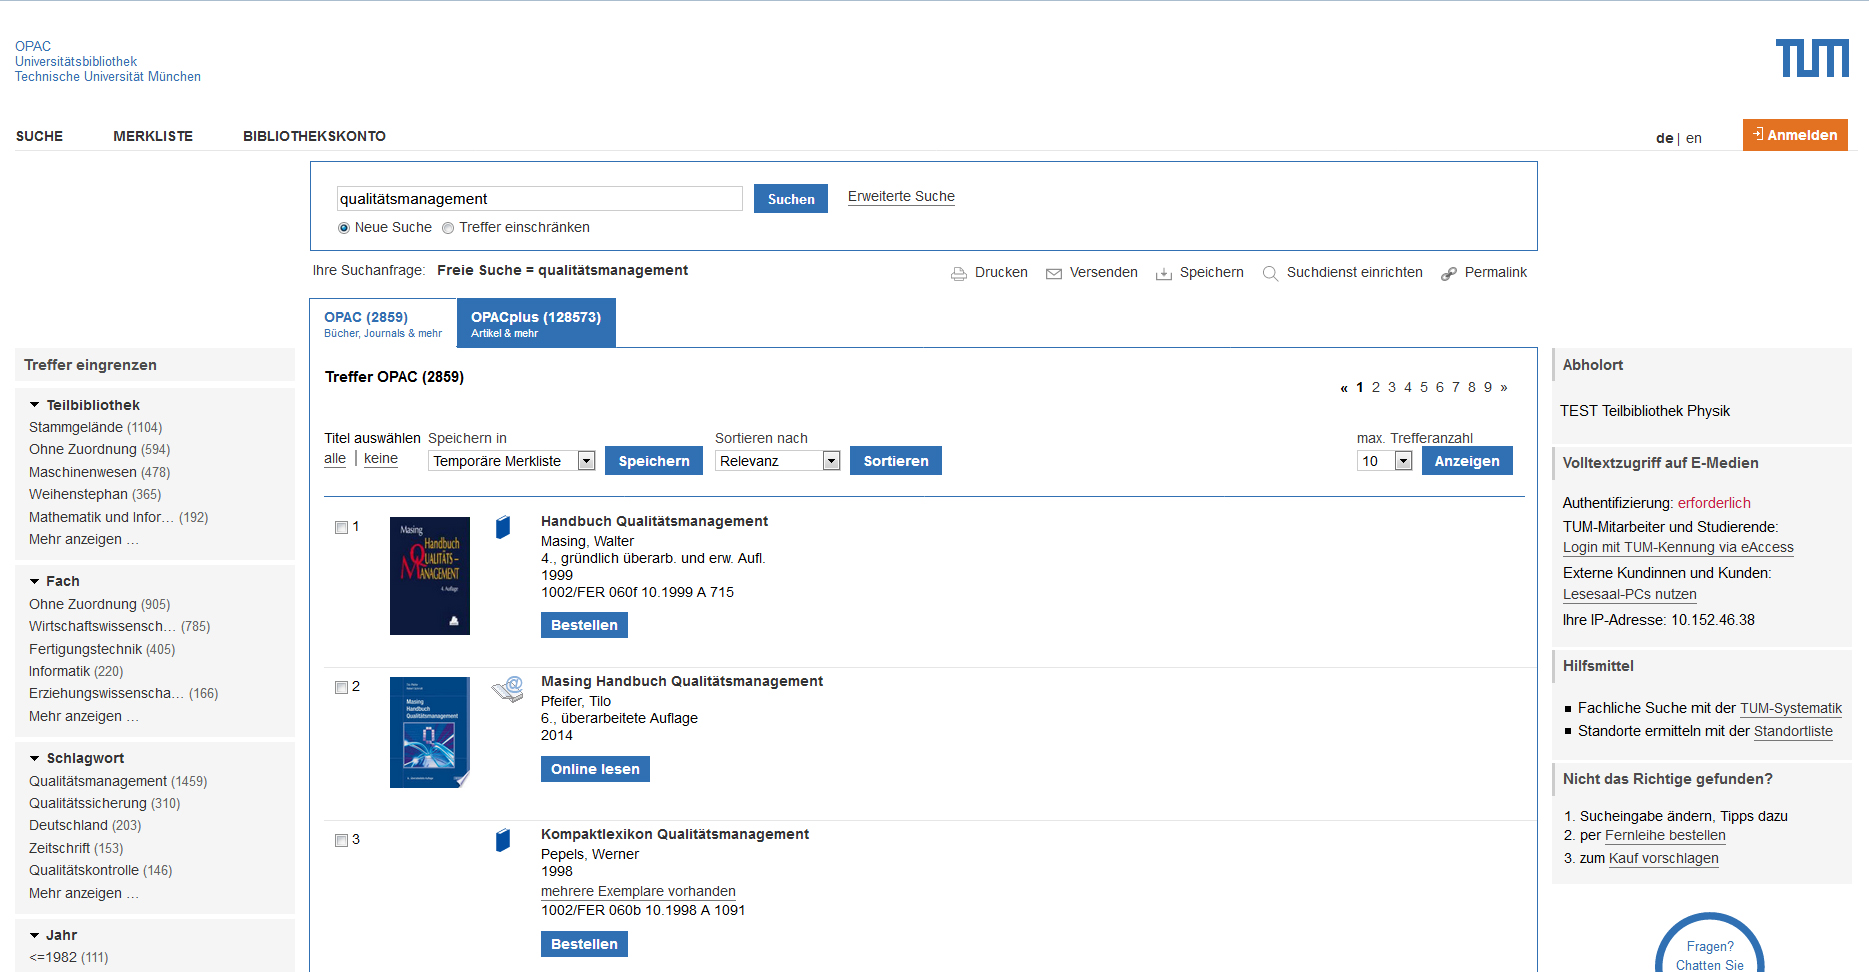This screenshot has width=1869, height=972.
Task: Click the chain icon next to Permalink
Action: coord(1449,273)
